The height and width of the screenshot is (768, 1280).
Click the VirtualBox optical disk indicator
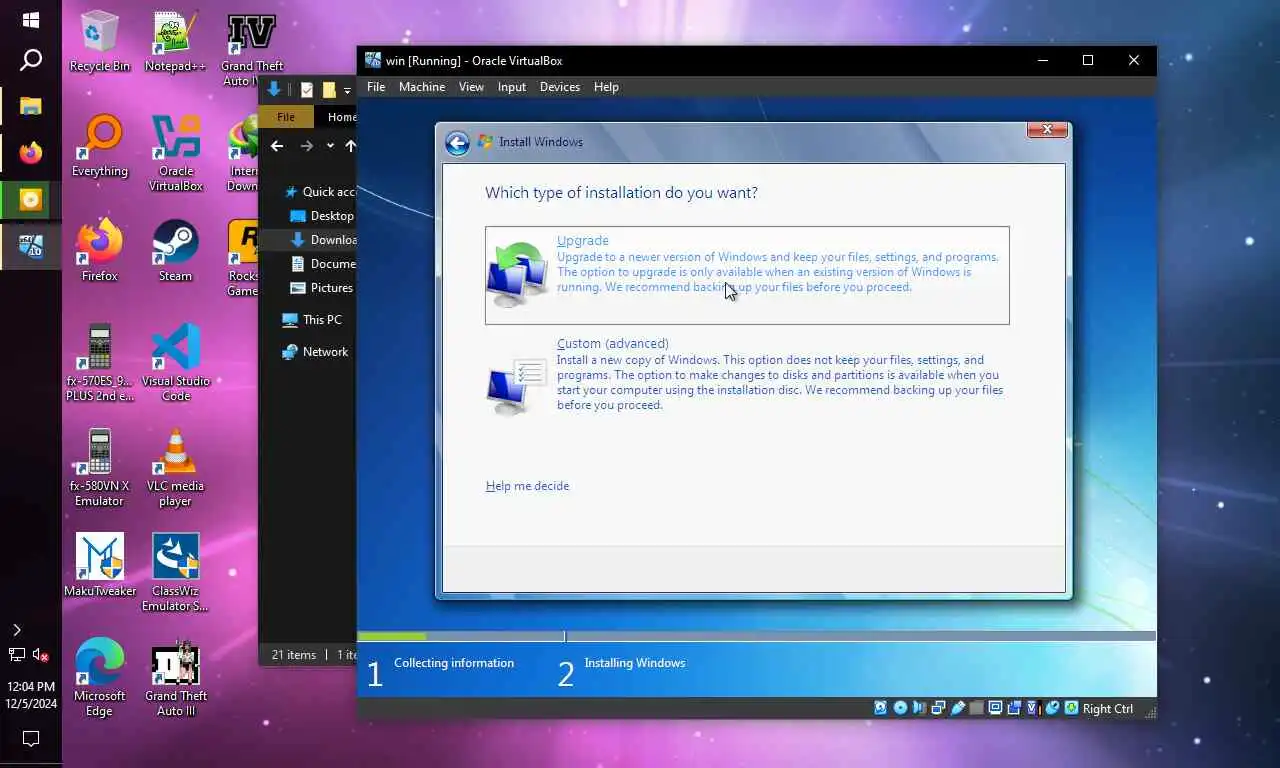tap(901, 708)
